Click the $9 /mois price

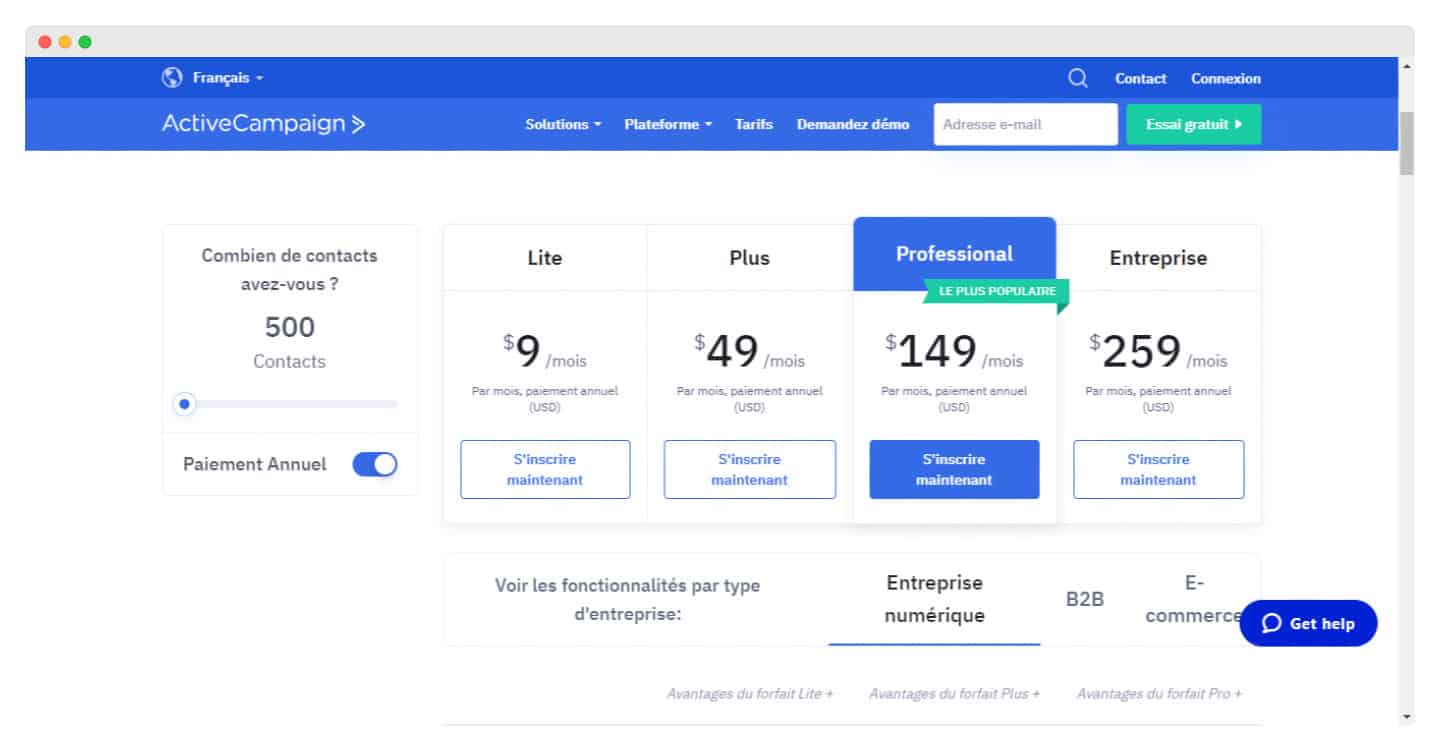click(x=545, y=351)
